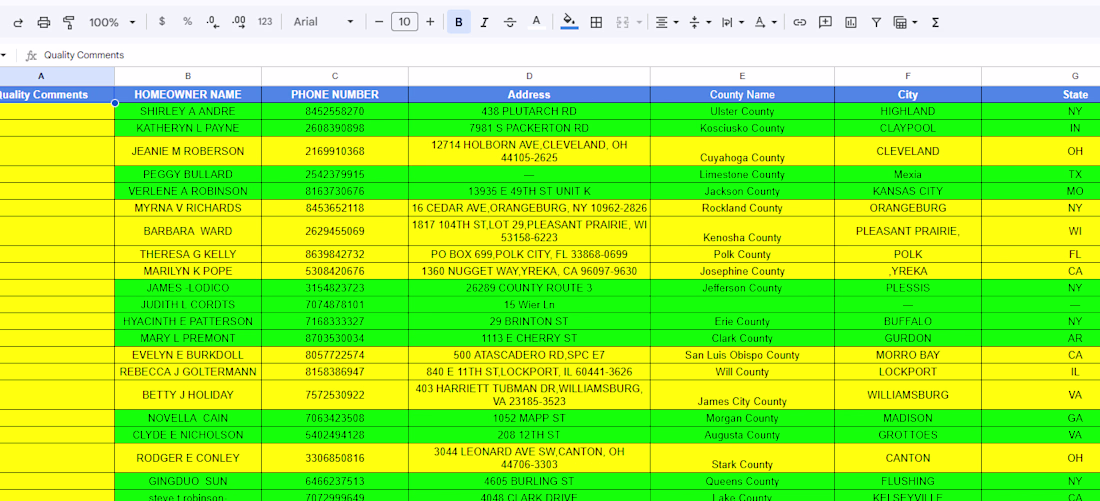Select column F header
This screenshot has width=1100, height=501.
(908, 76)
